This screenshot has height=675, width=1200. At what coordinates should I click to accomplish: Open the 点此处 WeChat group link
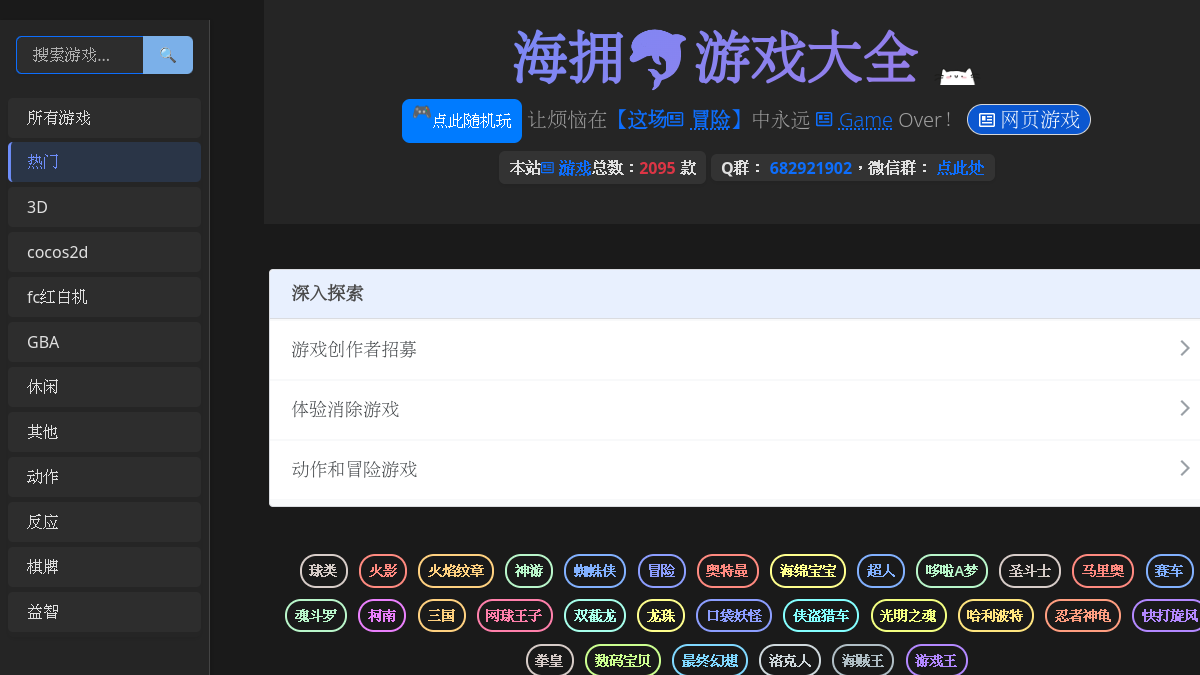960,168
